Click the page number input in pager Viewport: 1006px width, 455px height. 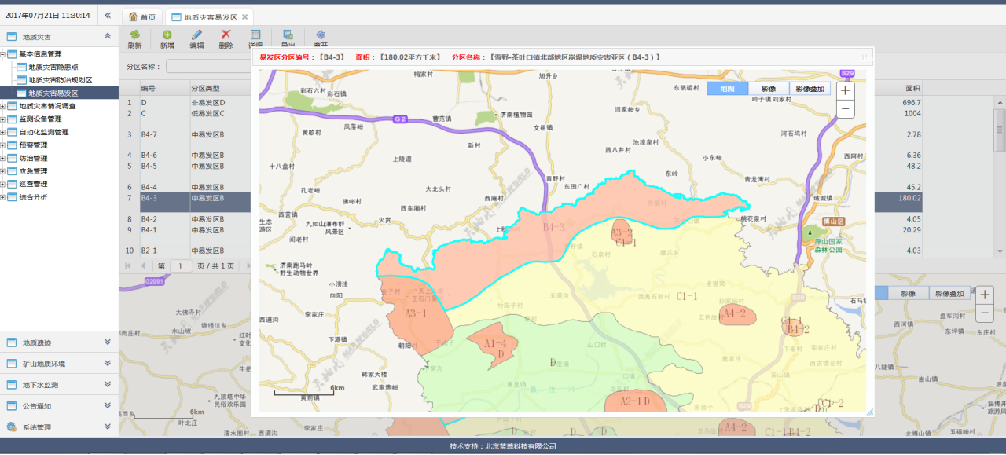[x=181, y=265]
